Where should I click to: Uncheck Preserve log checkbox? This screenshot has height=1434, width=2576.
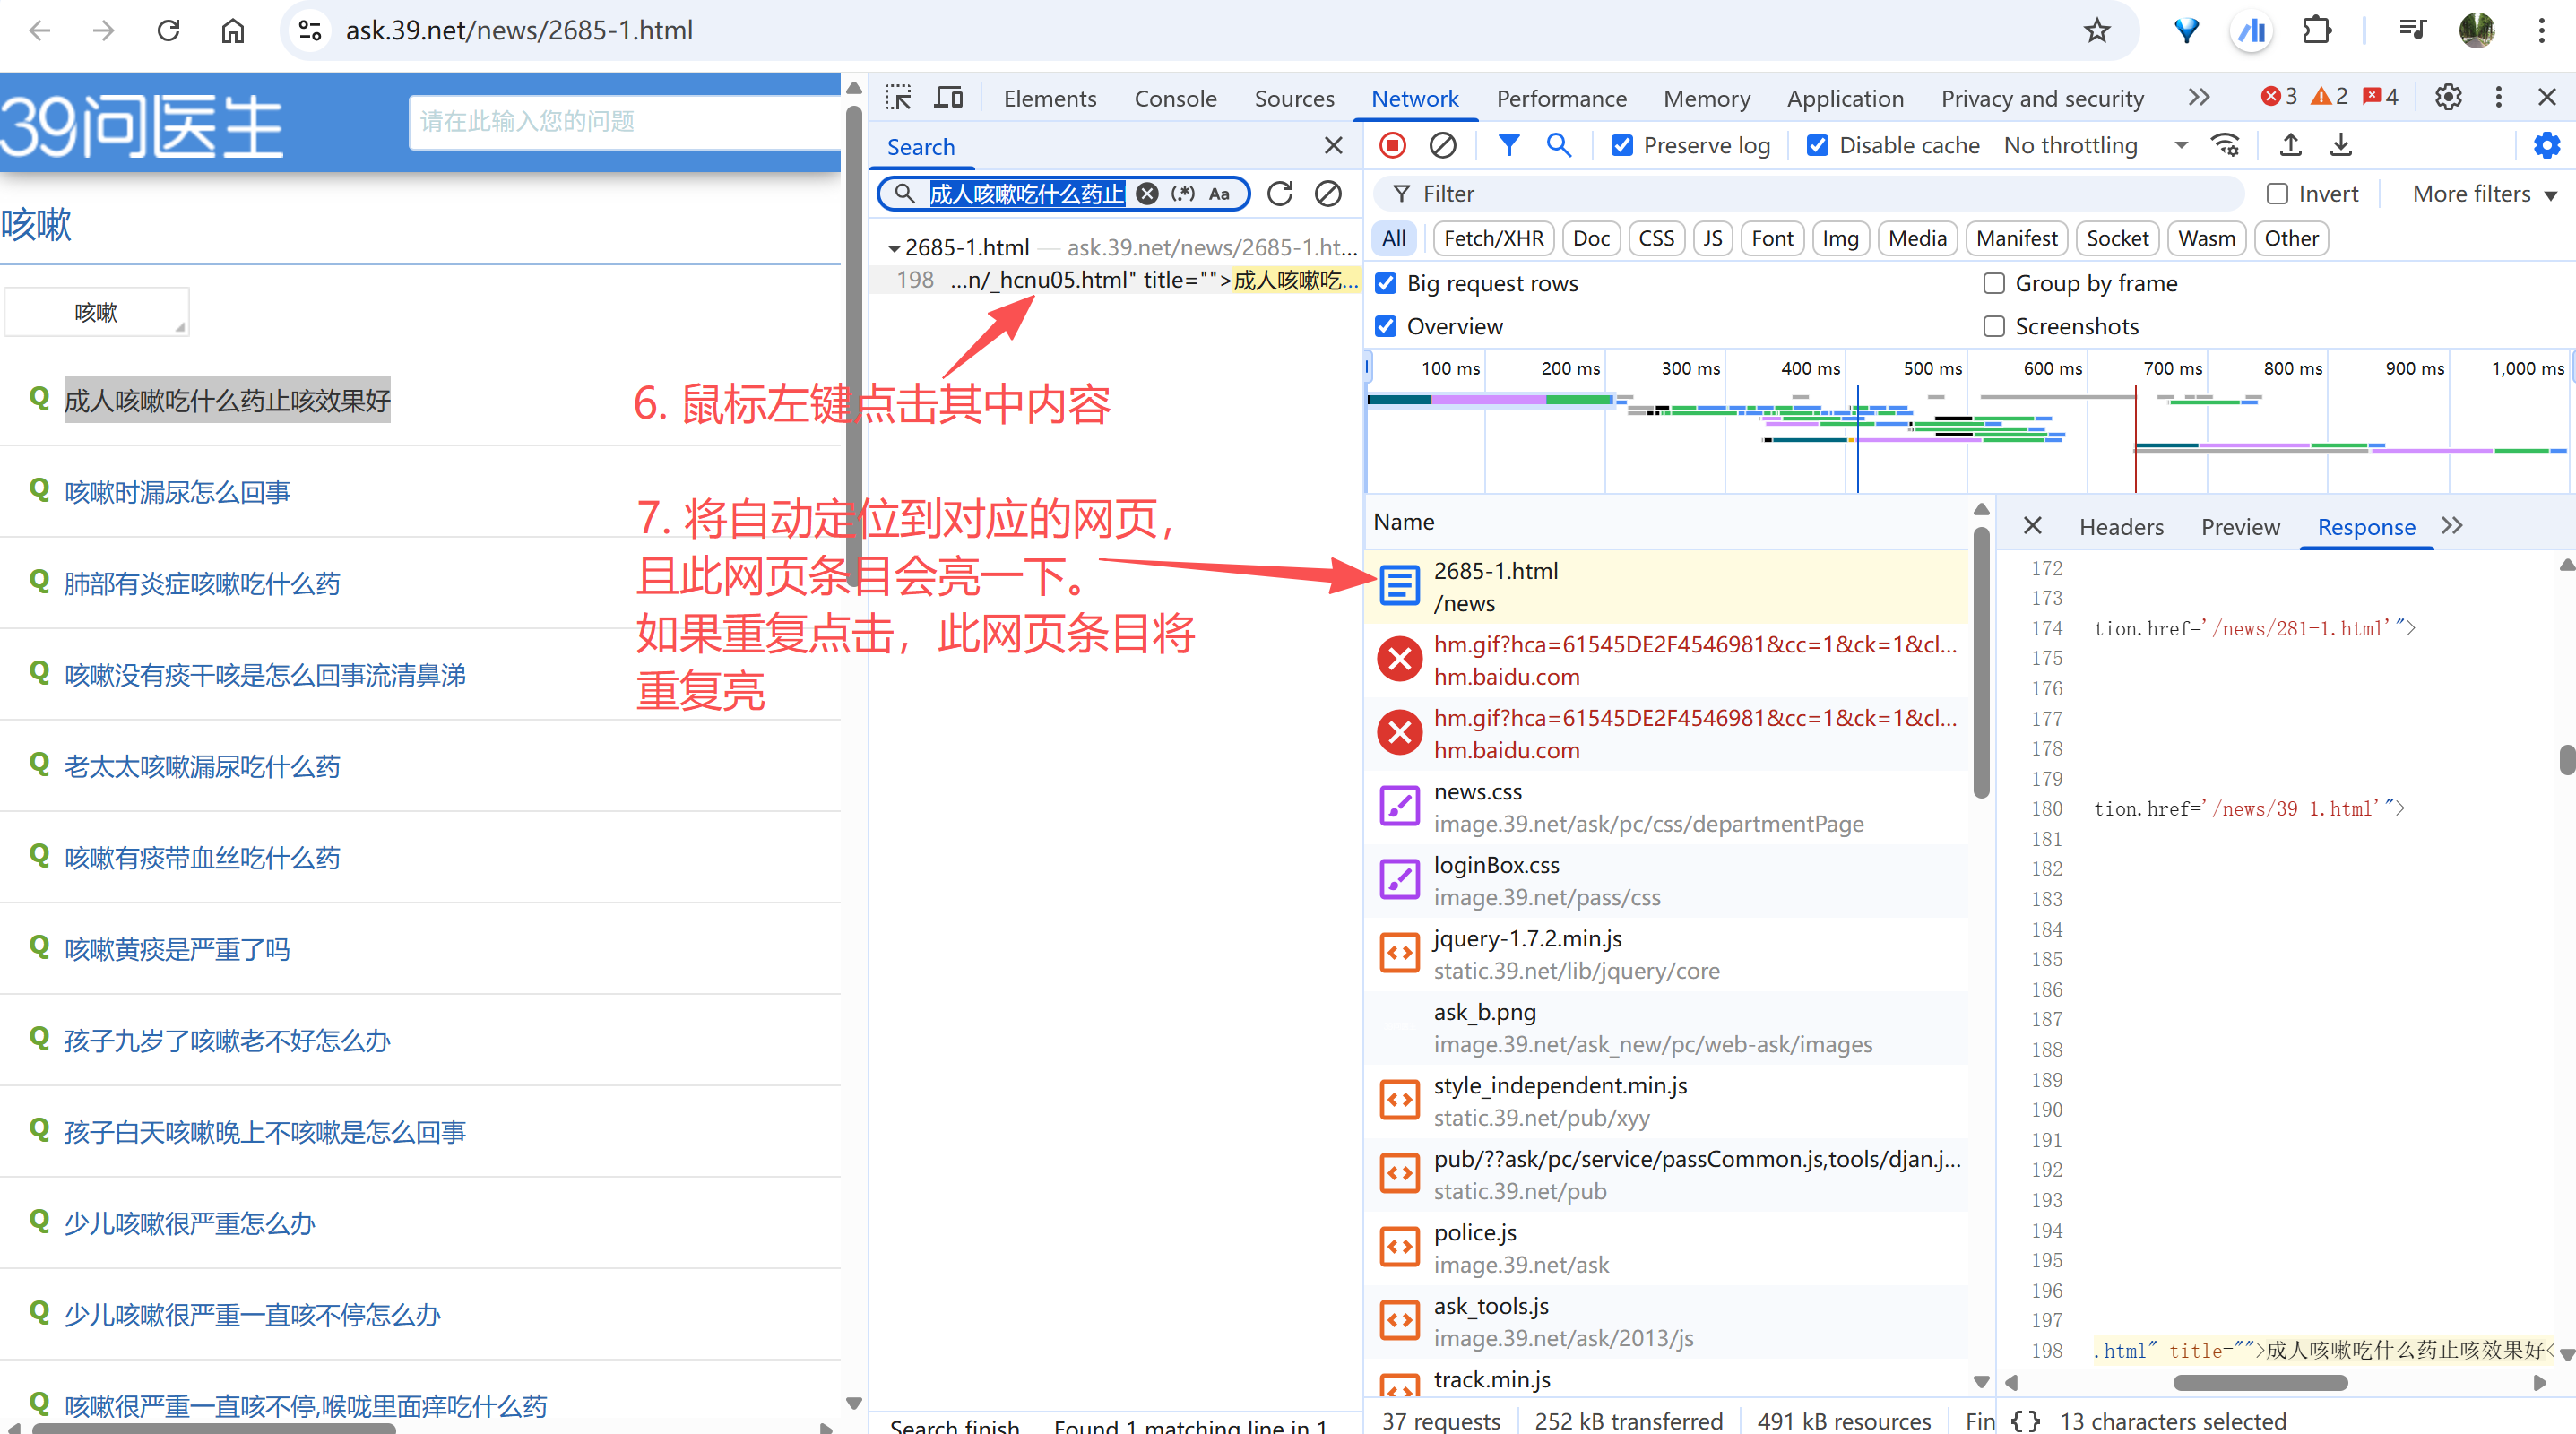tap(1622, 146)
